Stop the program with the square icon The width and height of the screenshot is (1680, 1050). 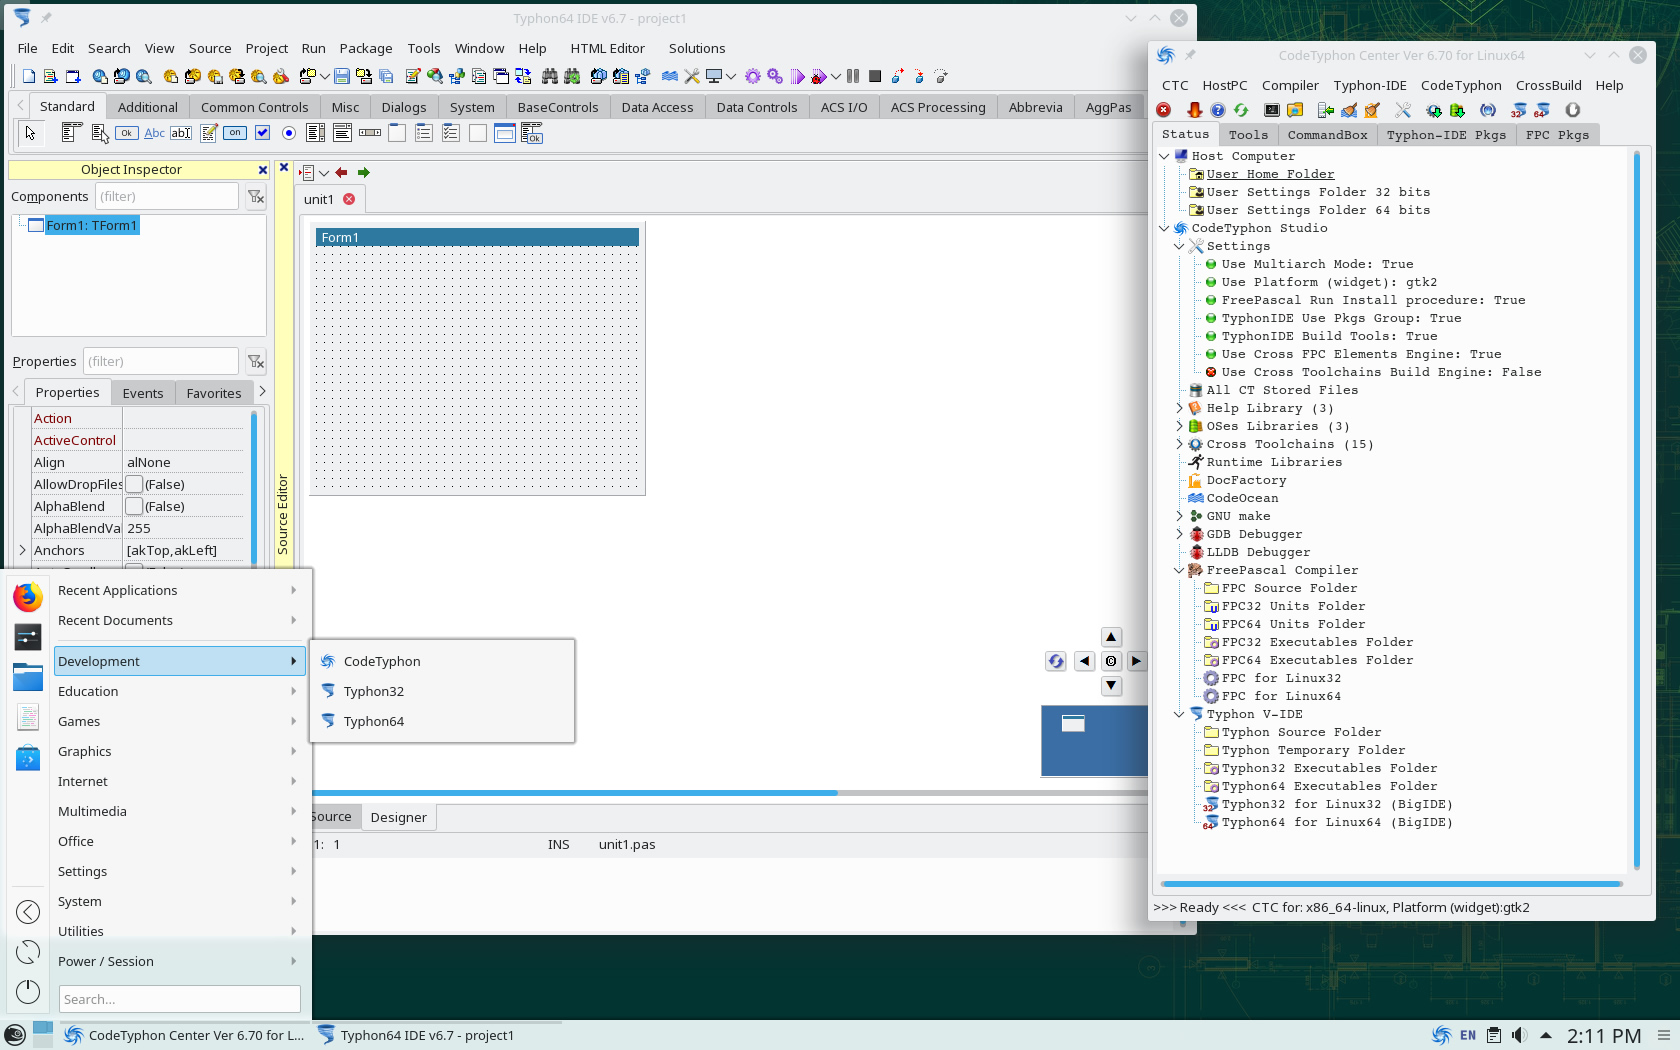[x=875, y=76]
